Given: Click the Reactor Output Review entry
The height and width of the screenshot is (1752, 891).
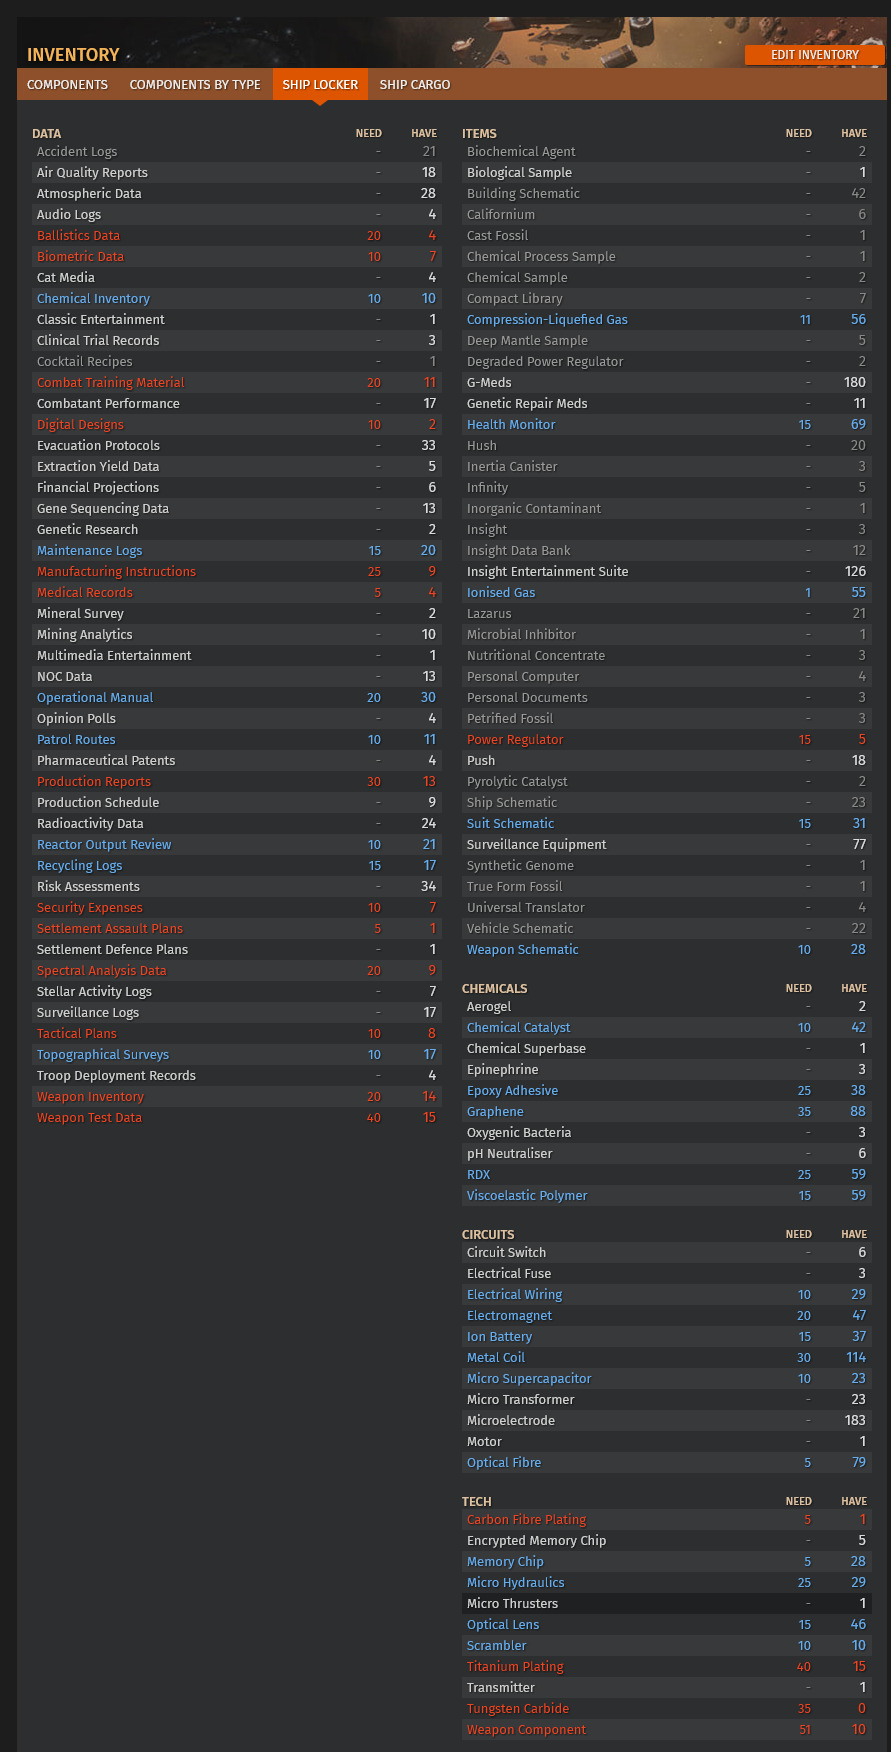Looking at the screenshot, I should coord(104,845).
